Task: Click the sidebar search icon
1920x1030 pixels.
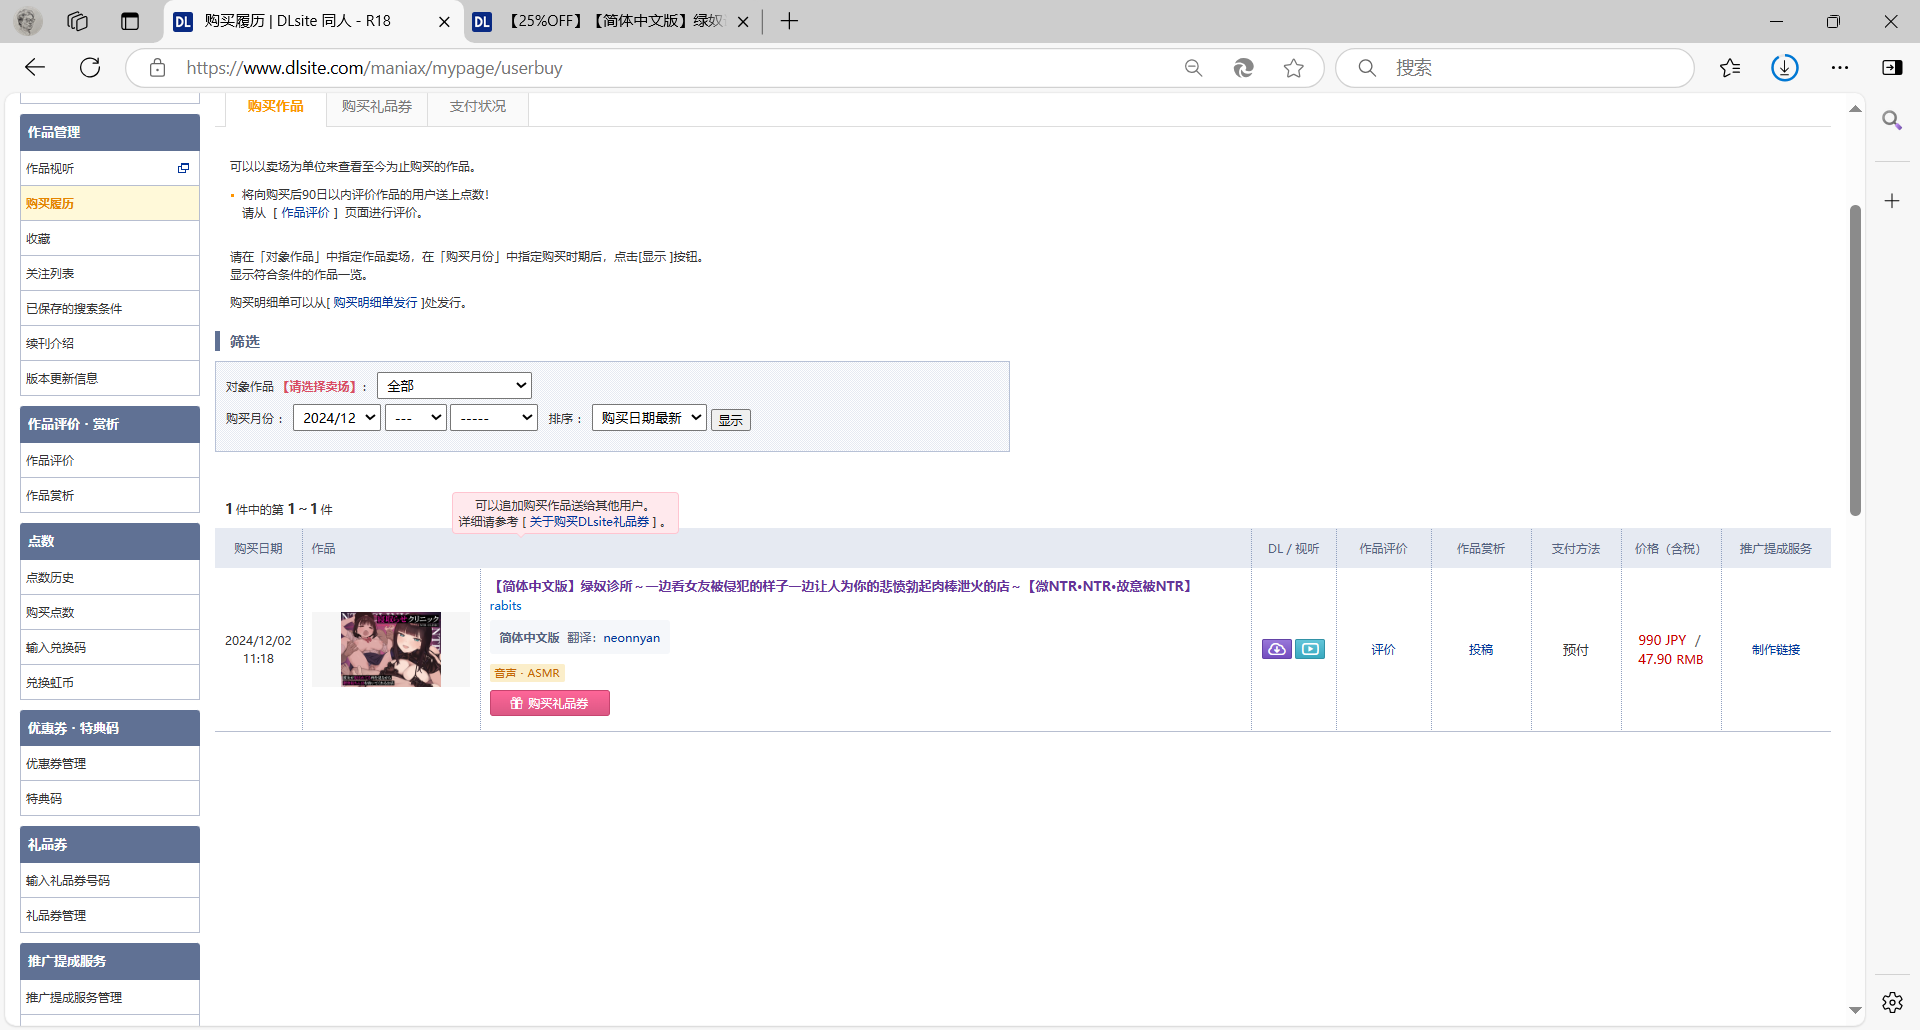Action: click(1892, 121)
